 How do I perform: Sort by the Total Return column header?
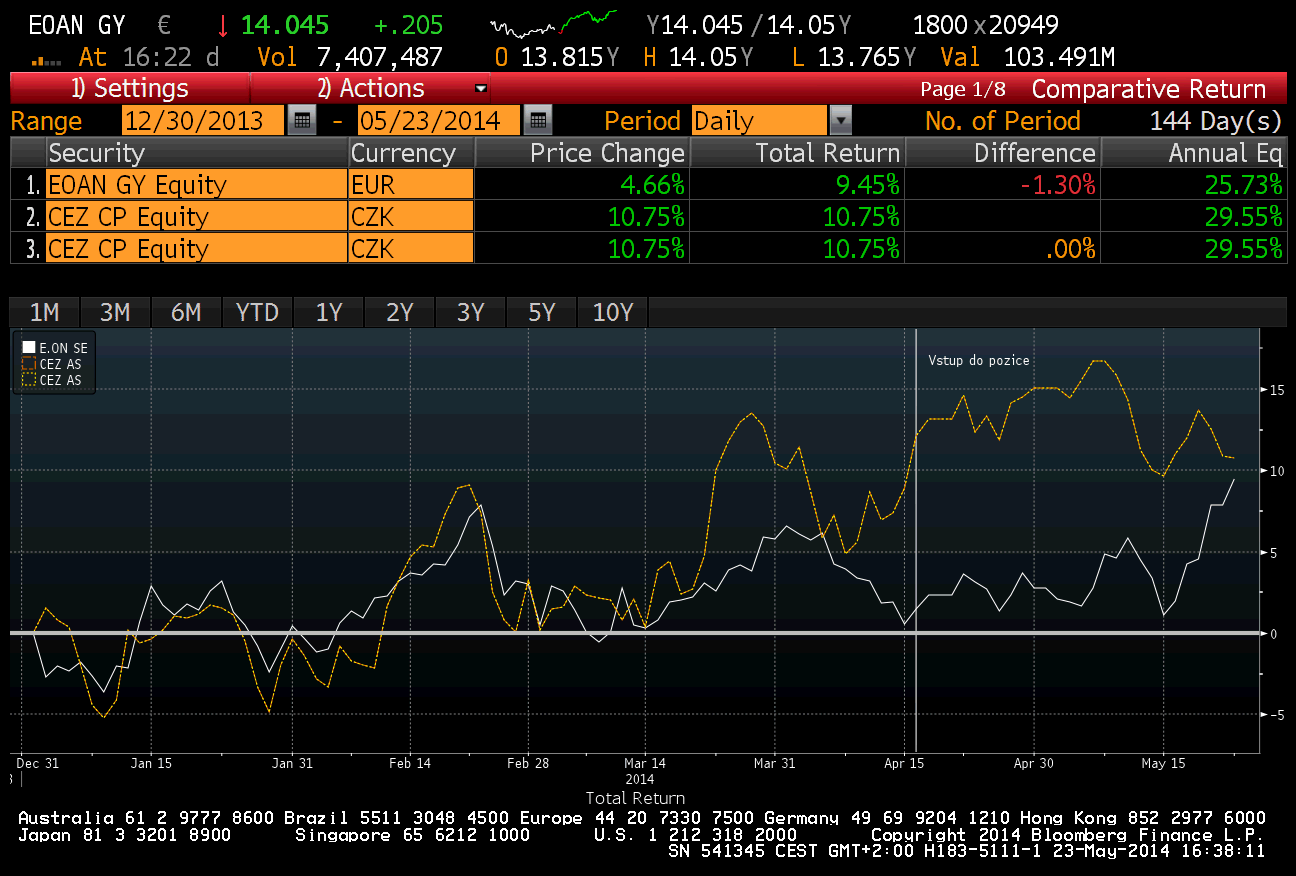797,153
